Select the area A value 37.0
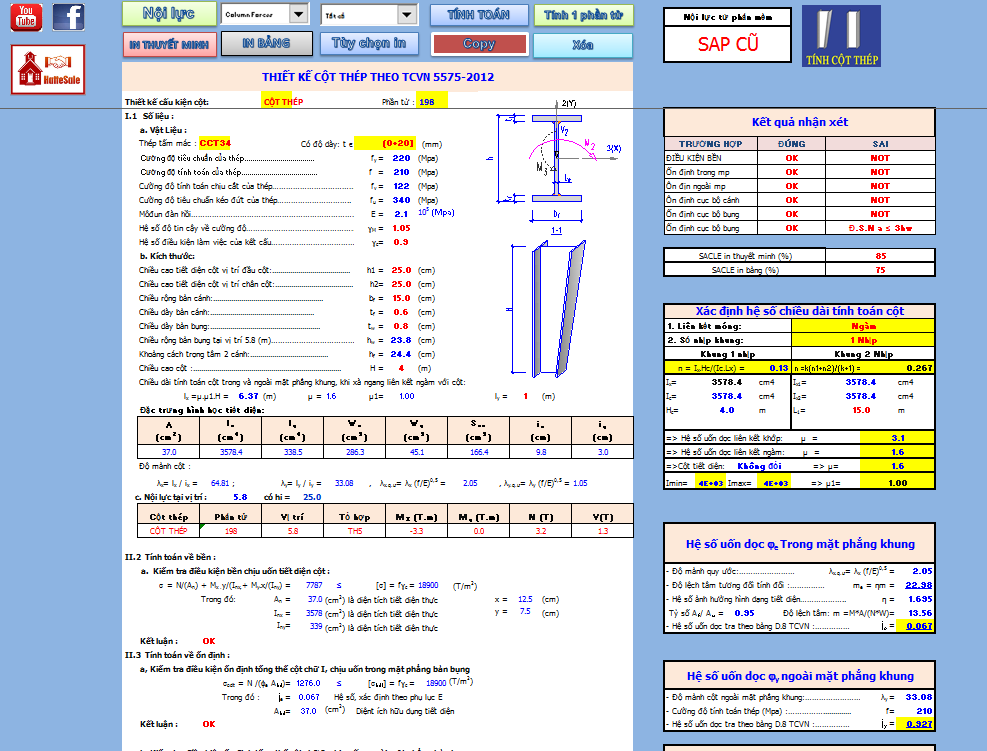Viewport: 987px width, 751px height. pos(169,452)
